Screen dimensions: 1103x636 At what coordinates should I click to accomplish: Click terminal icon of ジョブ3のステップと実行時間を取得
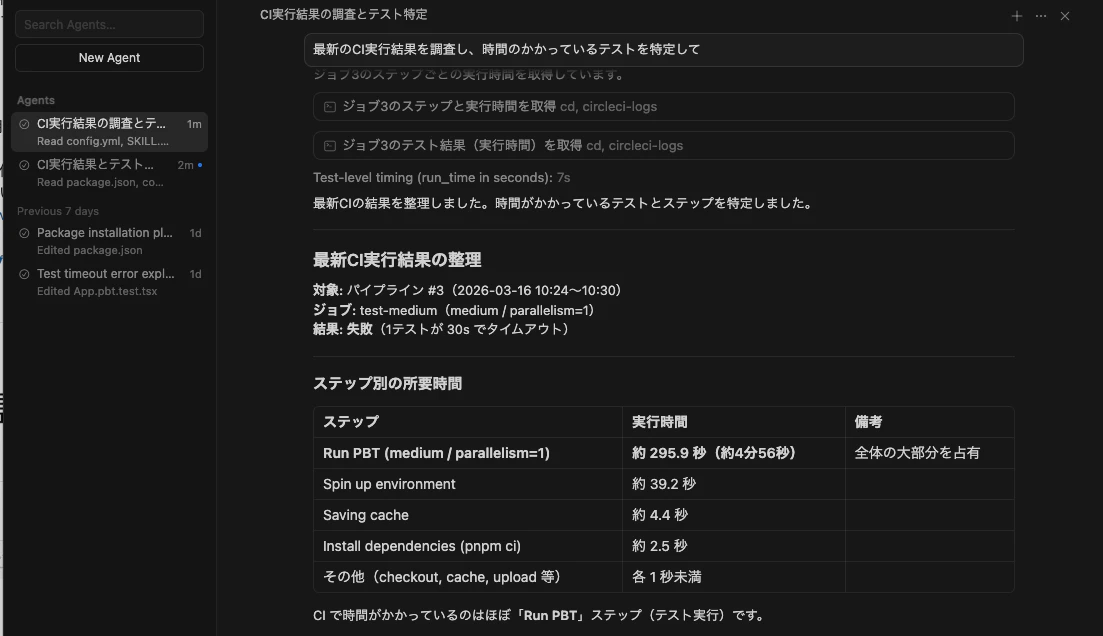[x=329, y=107]
